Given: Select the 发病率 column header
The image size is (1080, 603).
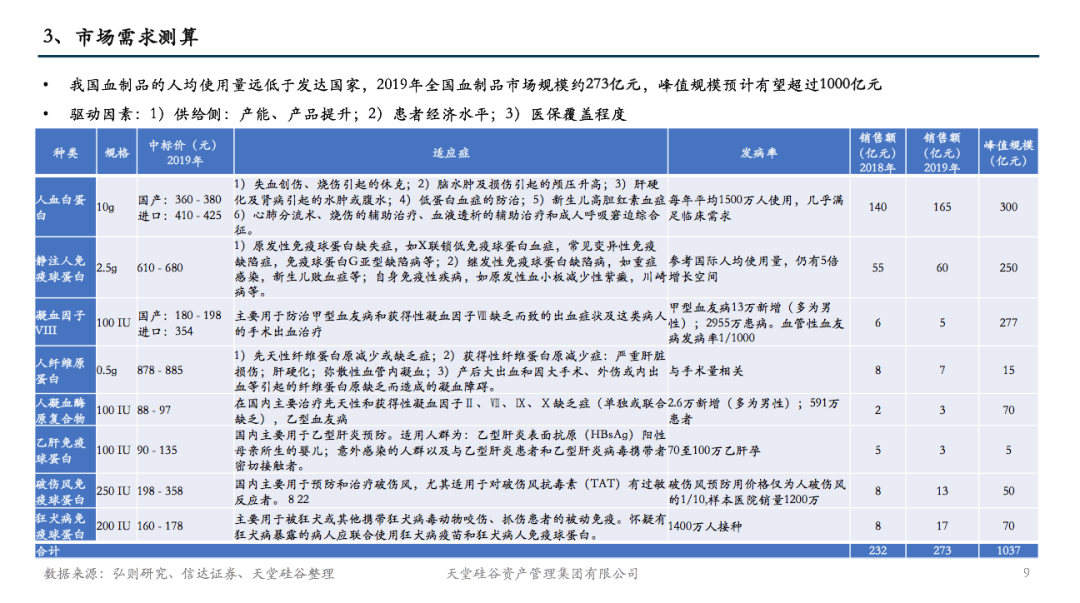Looking at the screenshot, I should [758, 153].
